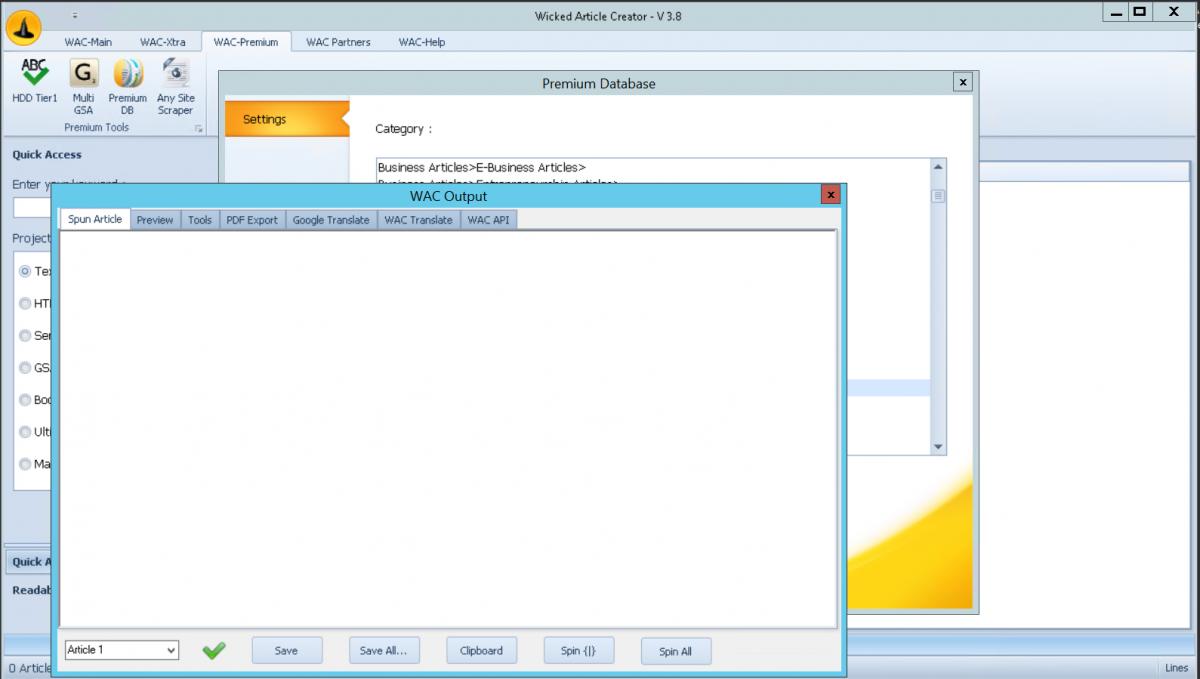Select the Settings section in Premium Database
Screen dimensions: 1200x679
(286, 119)
